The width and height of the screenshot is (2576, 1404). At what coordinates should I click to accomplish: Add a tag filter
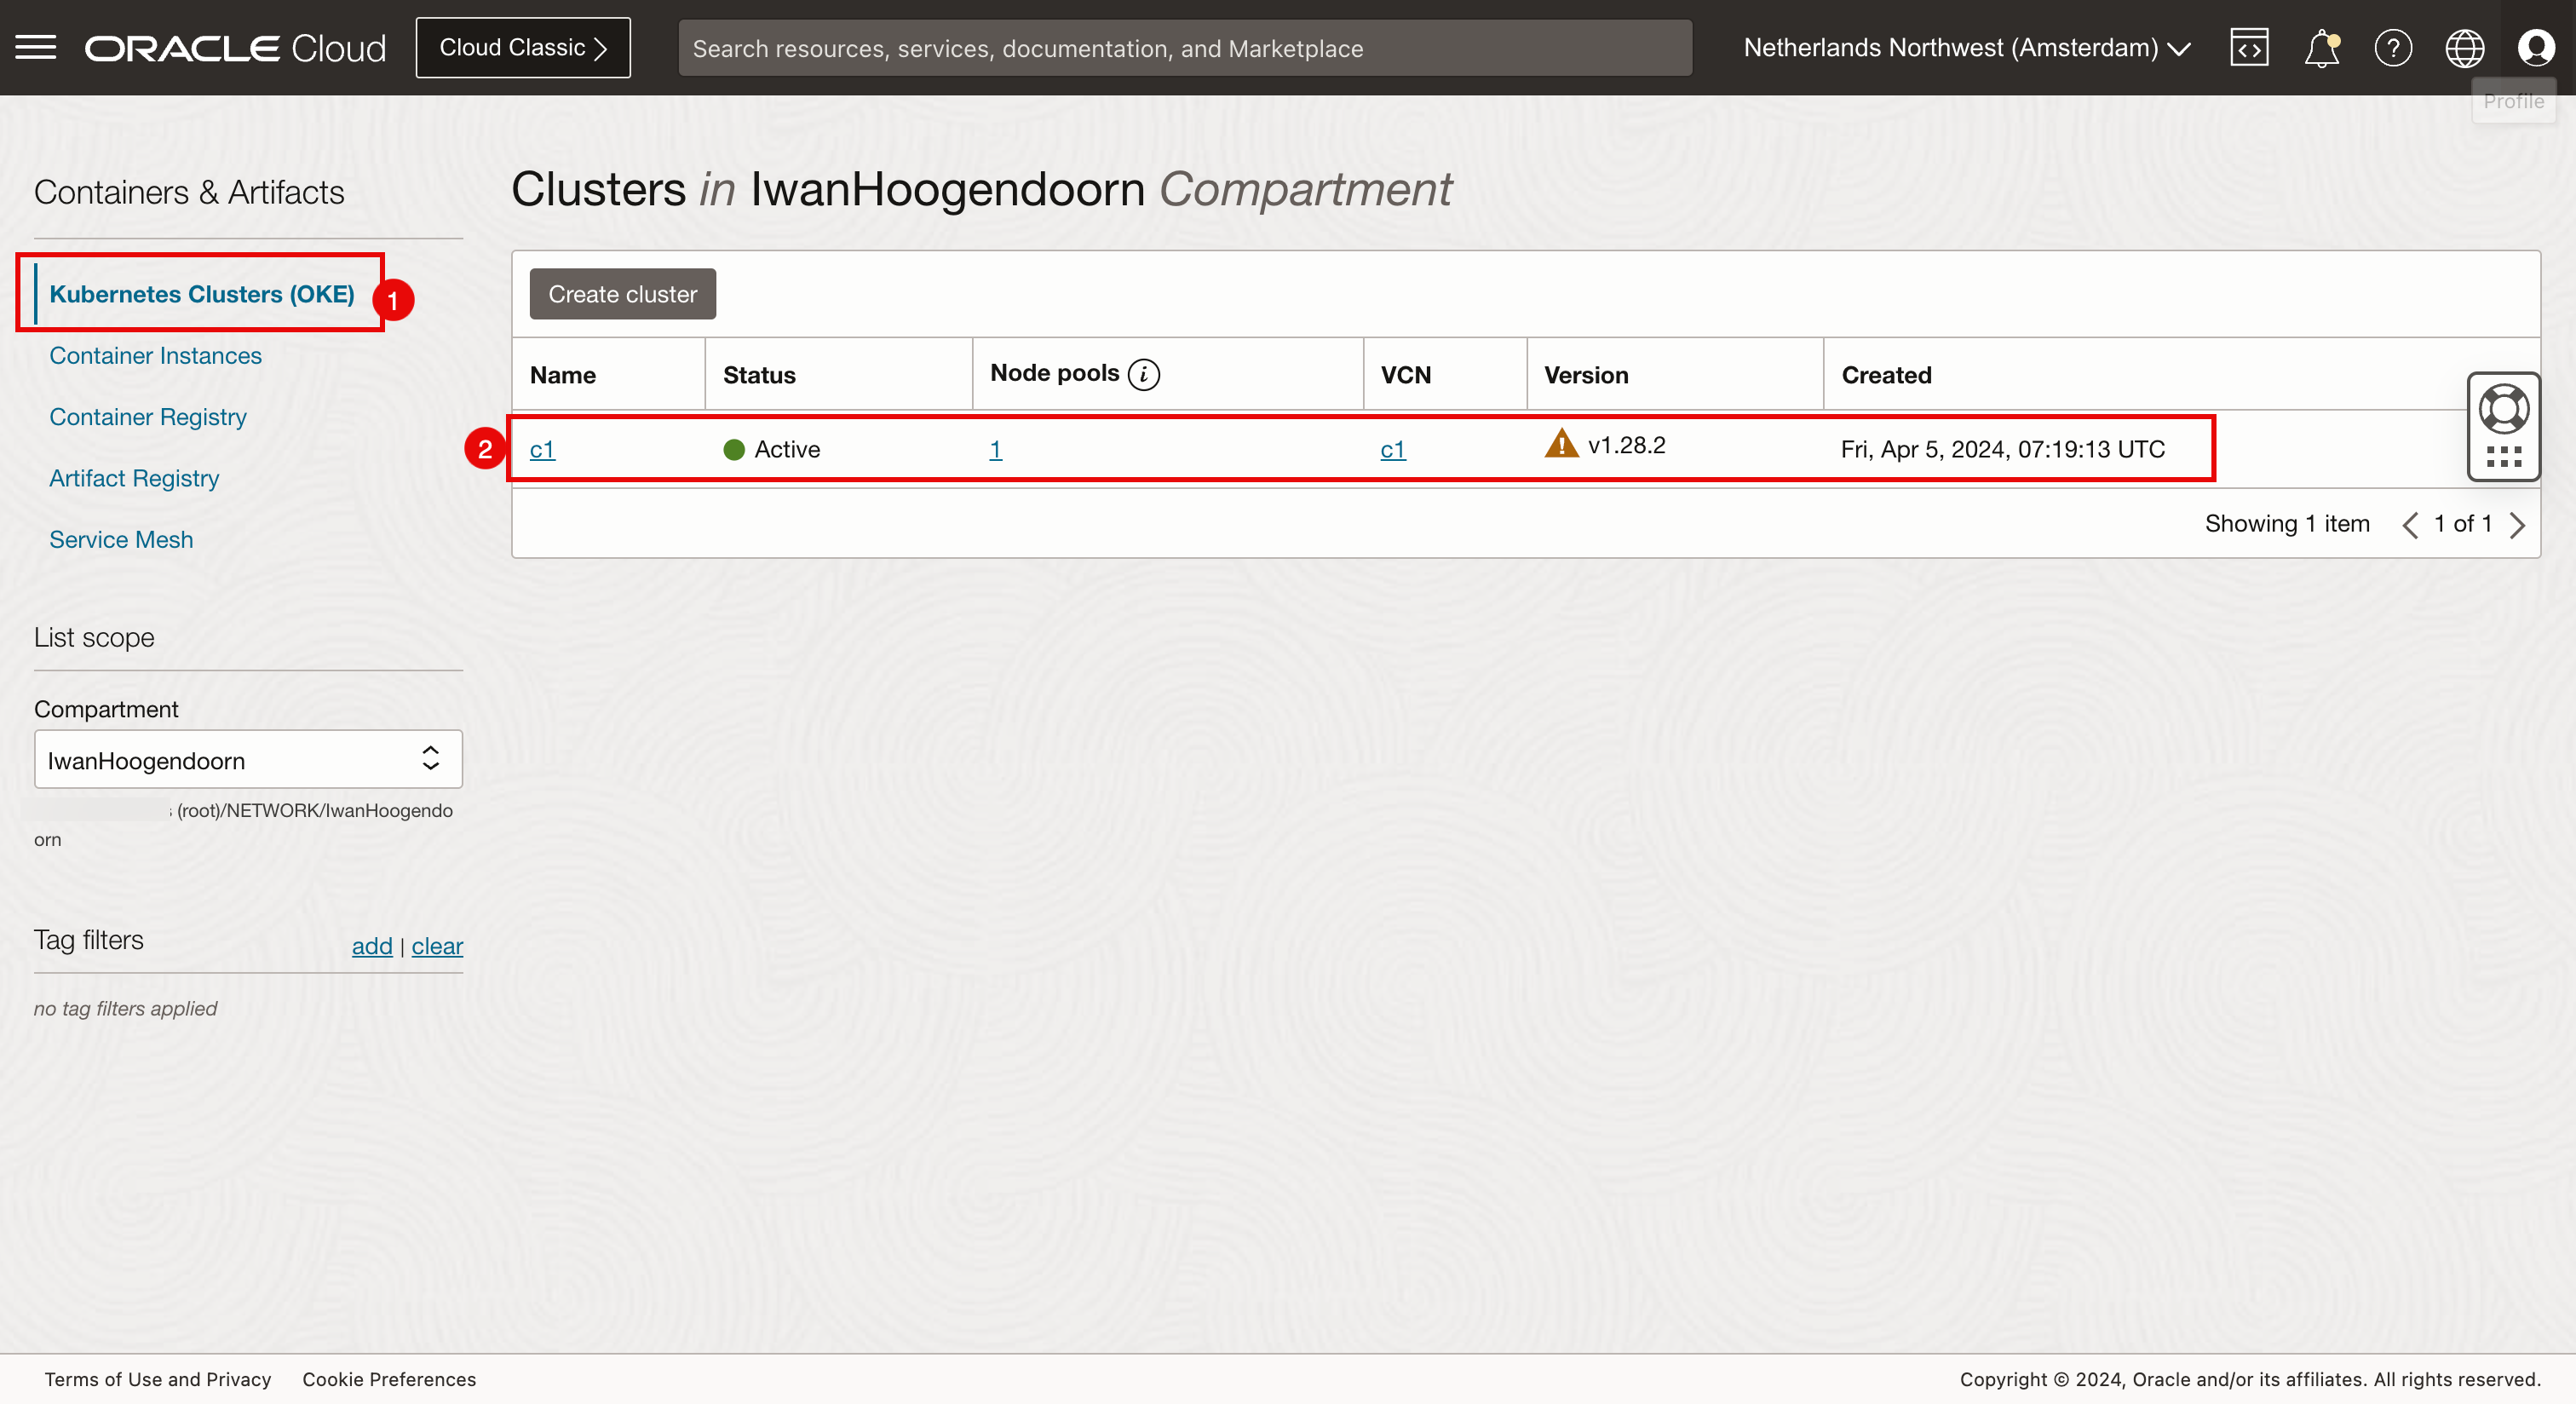coord(371,945)
